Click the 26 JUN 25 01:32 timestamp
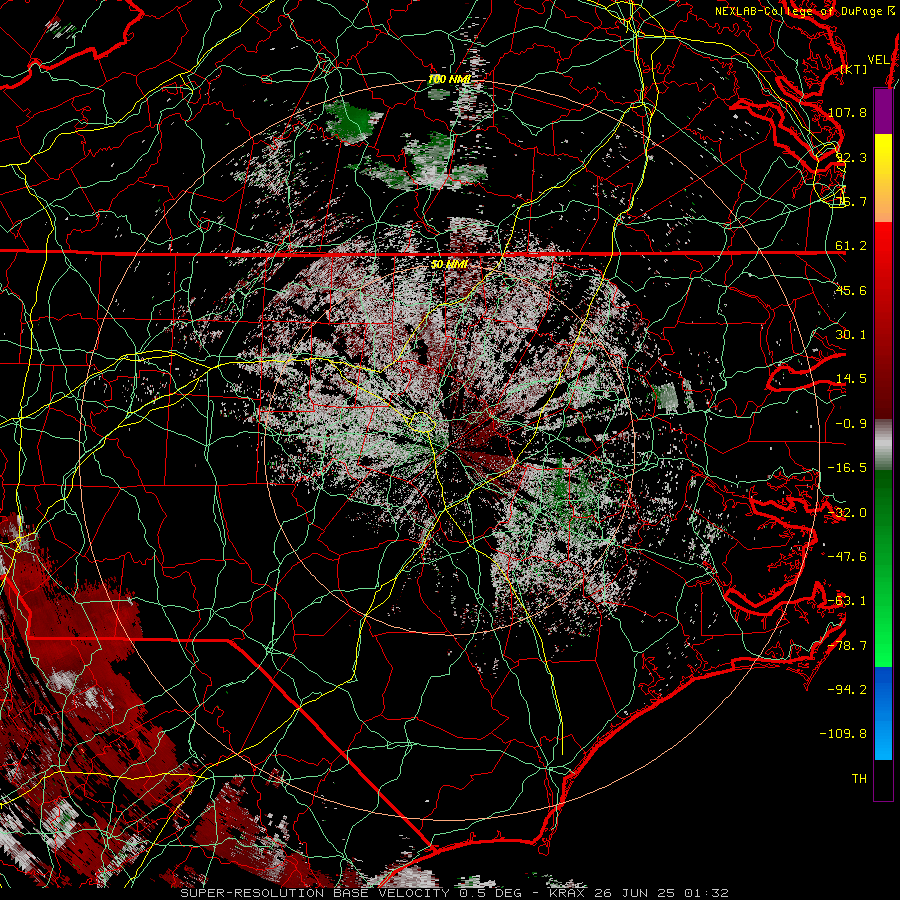900x900 pixels. coord(662,893)
